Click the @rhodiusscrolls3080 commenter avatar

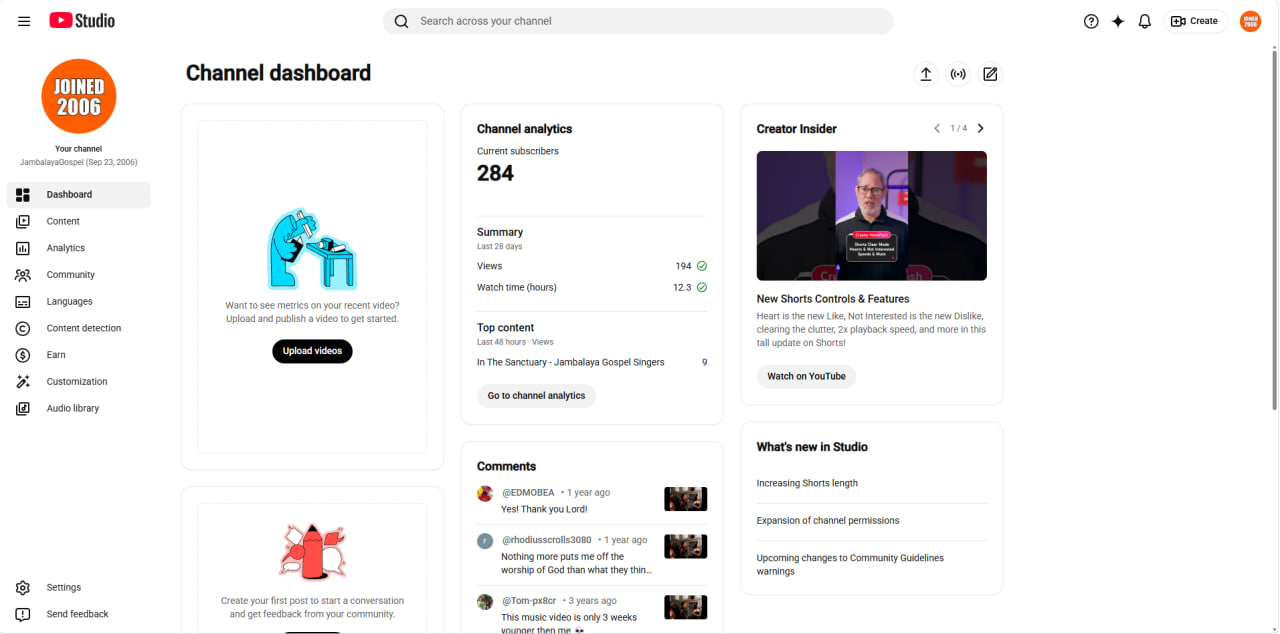click(x=485, y=541)
